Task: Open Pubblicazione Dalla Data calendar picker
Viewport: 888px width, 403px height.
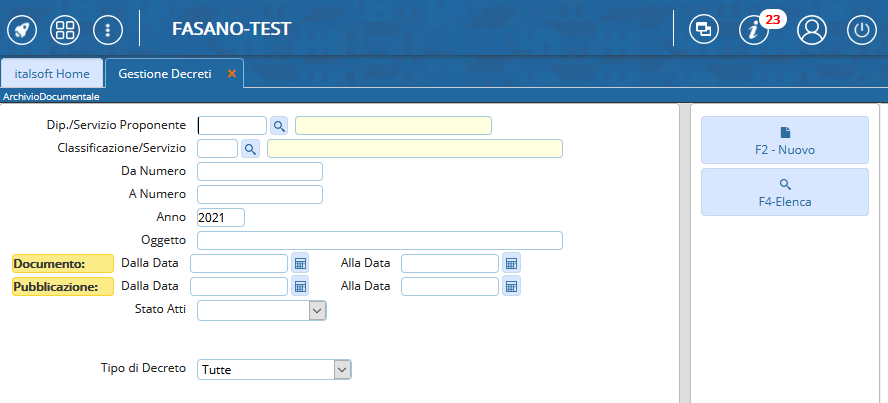Action: tap(300, 286)
